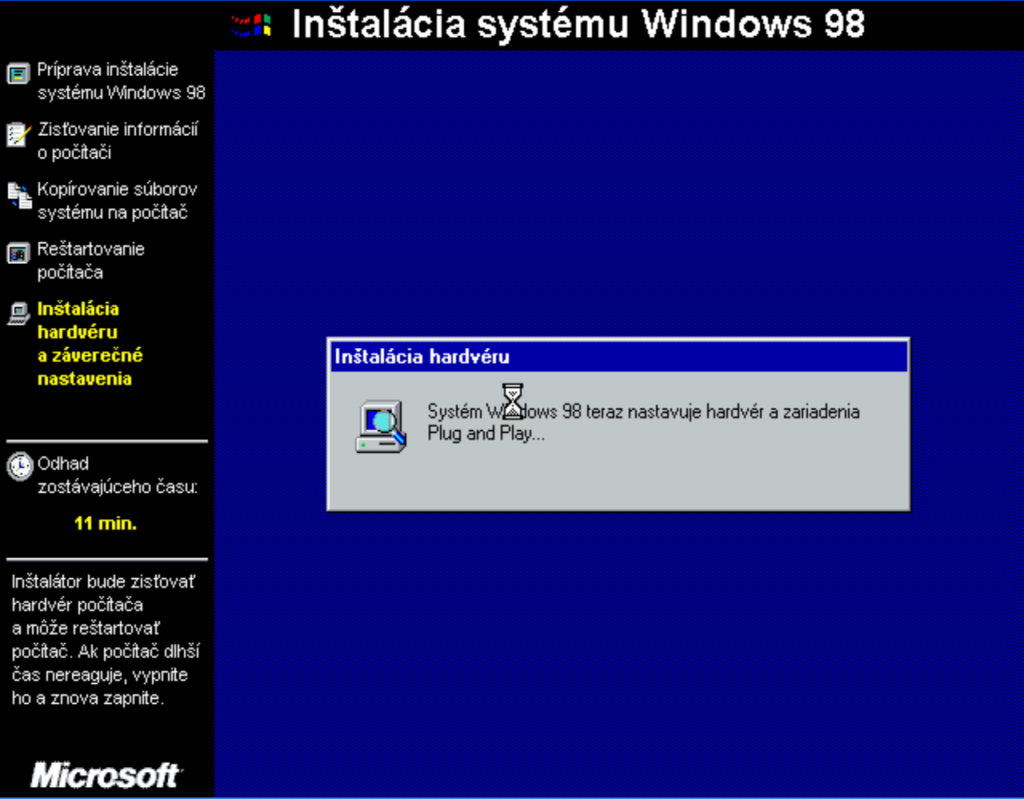Screen dimensions: 1024x799
Task: Select the "Zisťovanie informácií o počítači" step text
Action: point(118,141)
